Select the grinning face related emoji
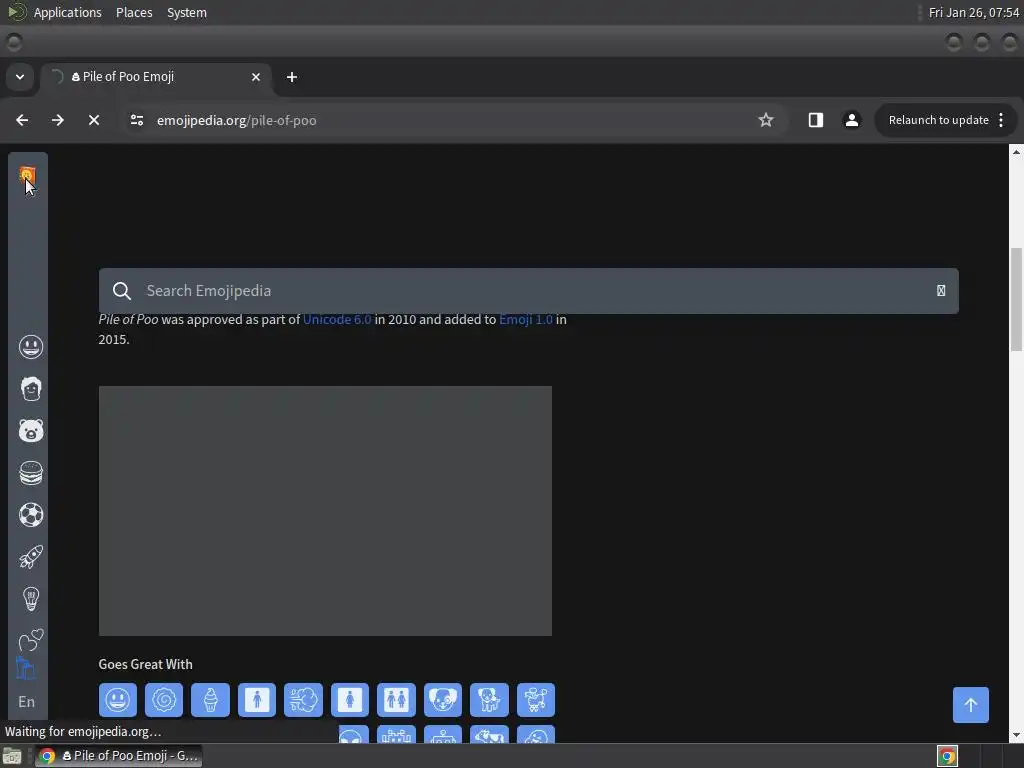The image size is (1024, 768). (x=118, y=700)
